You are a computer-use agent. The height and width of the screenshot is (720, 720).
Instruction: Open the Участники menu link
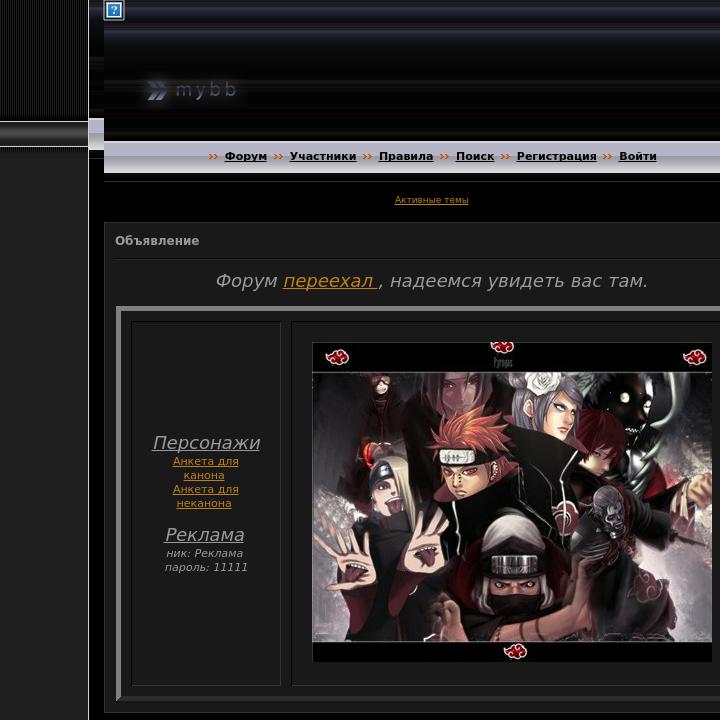pos(323,156)
